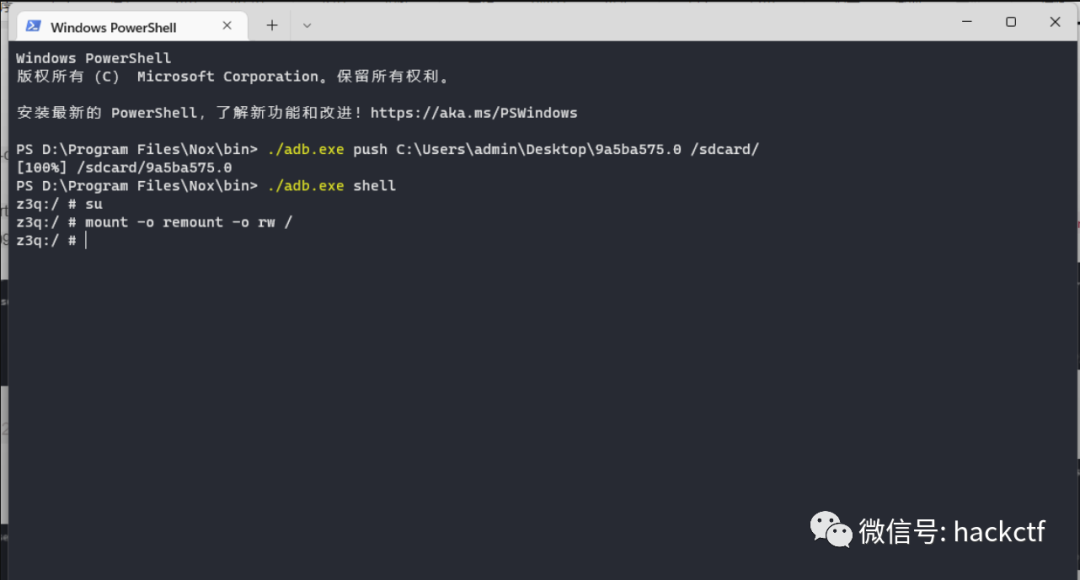Close the Windows PowerShell tab
The image size is (1080, 580).
[x=228, y=26]
